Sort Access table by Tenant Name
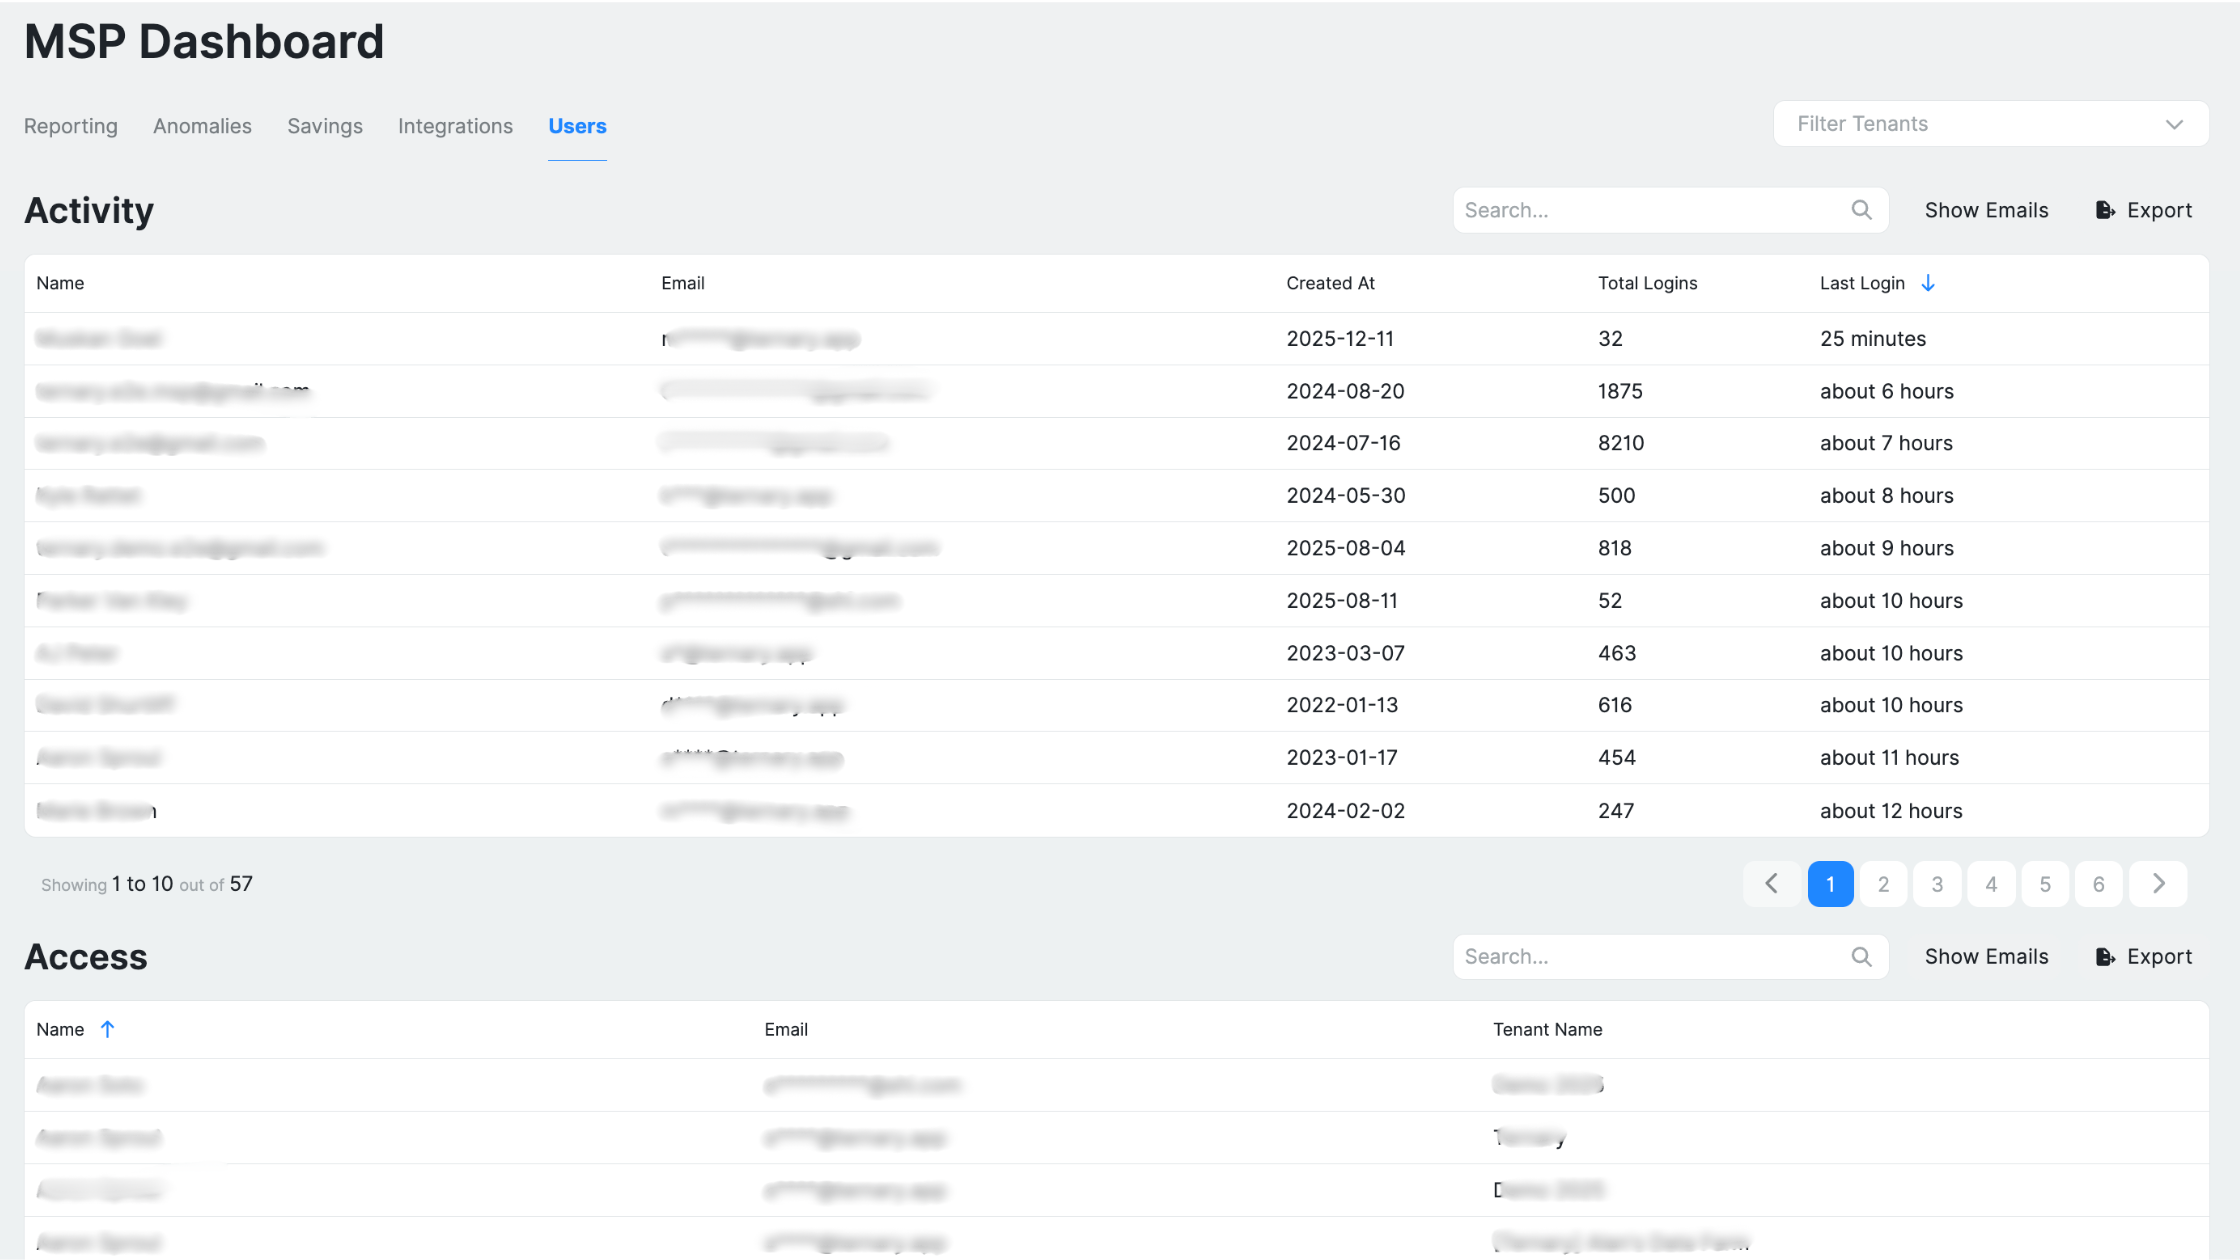The width and height of the screenshot is (2240, 1260). pyautogui.click(x=1547, y=1029)
